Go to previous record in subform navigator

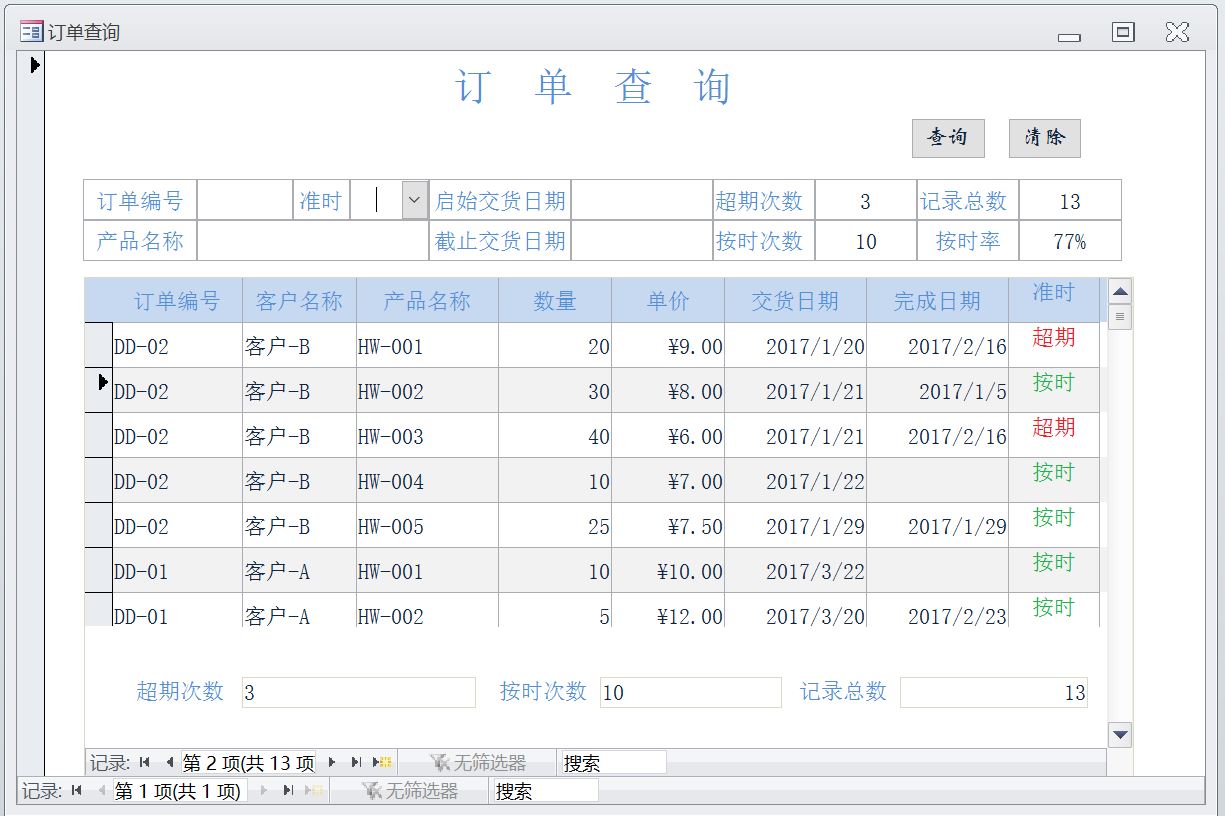coord(169,763)
